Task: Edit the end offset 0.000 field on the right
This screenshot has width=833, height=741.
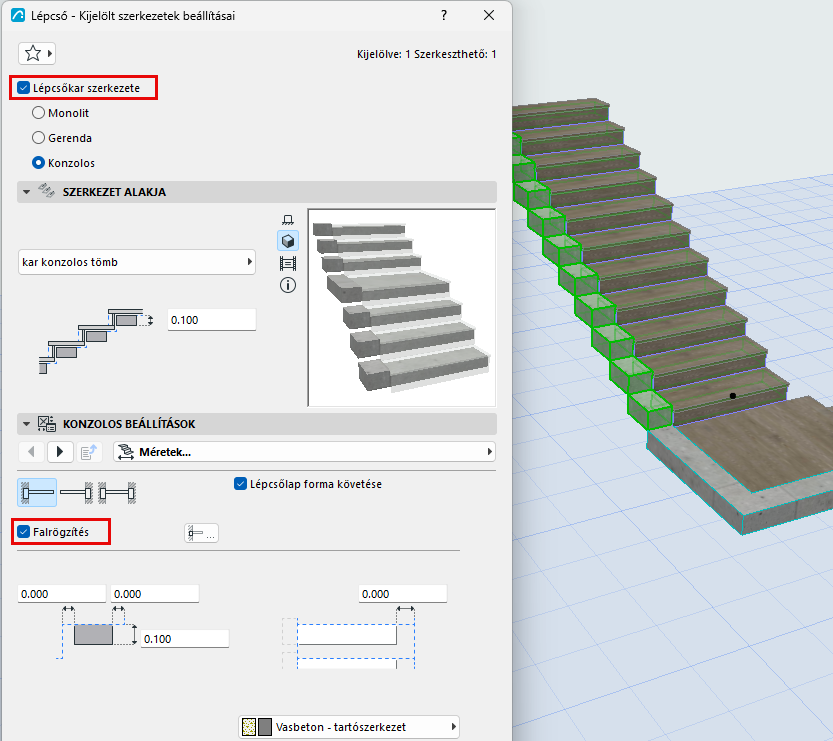Action: coord(403,594)
